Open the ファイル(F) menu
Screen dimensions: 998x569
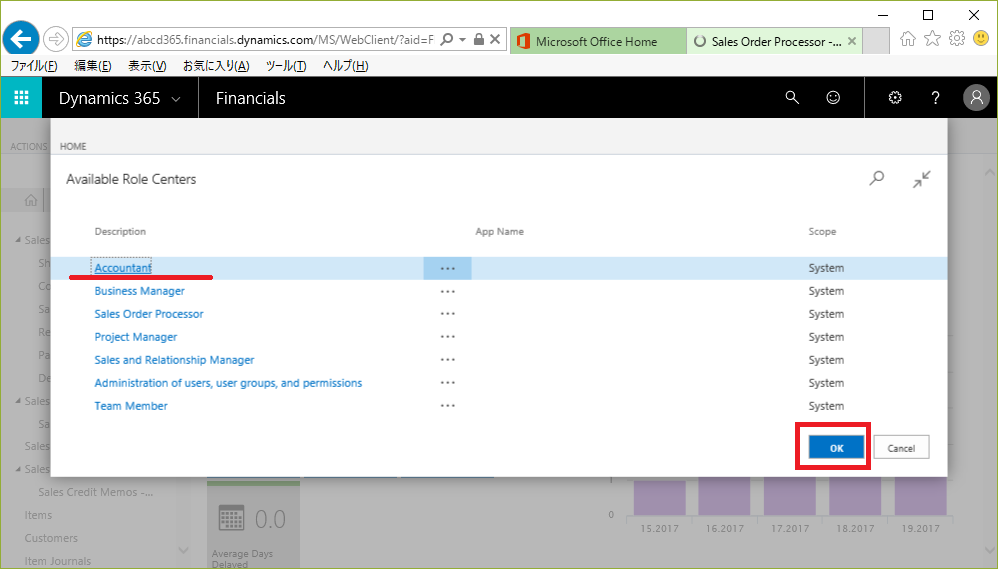(x=34, y=66)
